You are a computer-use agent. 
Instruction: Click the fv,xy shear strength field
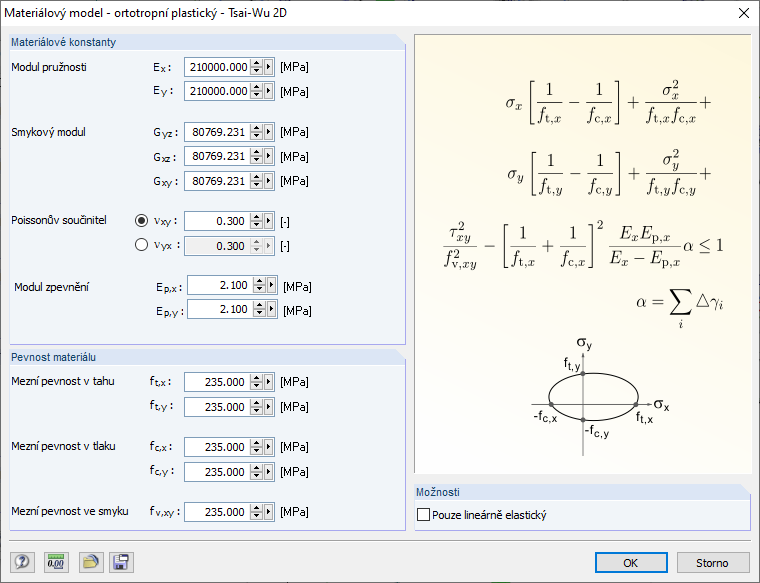pyautogui.click(x=218, y=512)
